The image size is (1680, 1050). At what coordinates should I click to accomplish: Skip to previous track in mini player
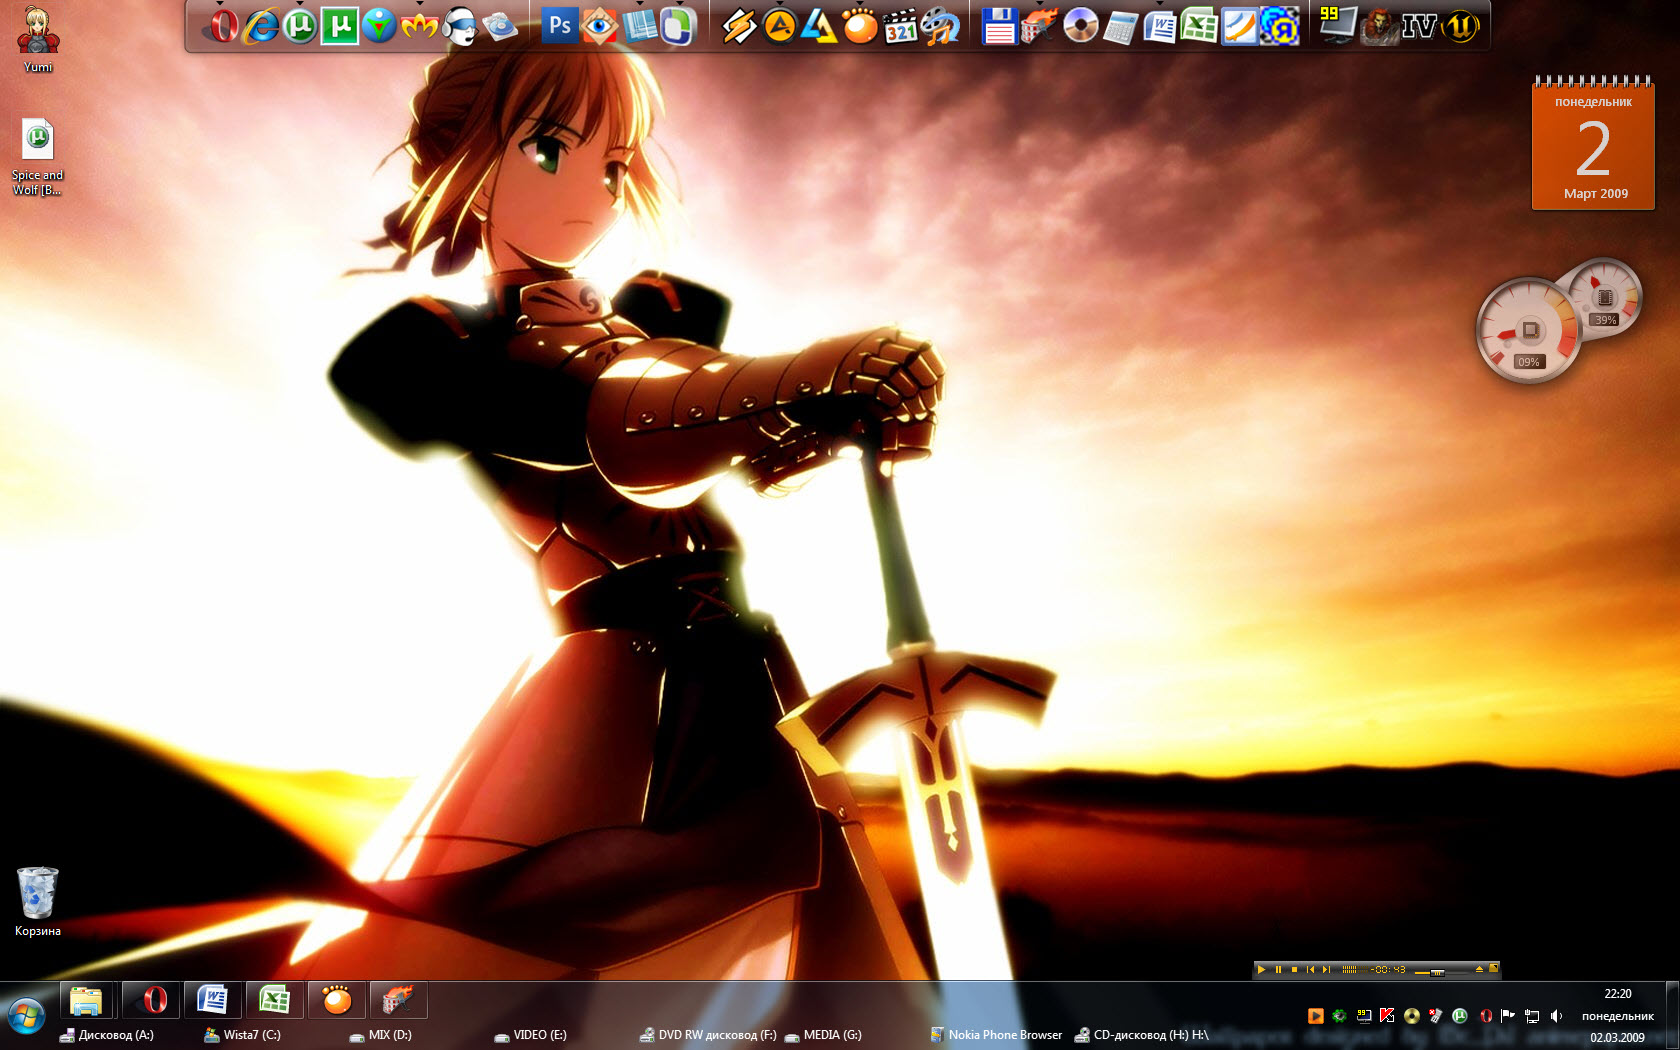[1310, 969]
